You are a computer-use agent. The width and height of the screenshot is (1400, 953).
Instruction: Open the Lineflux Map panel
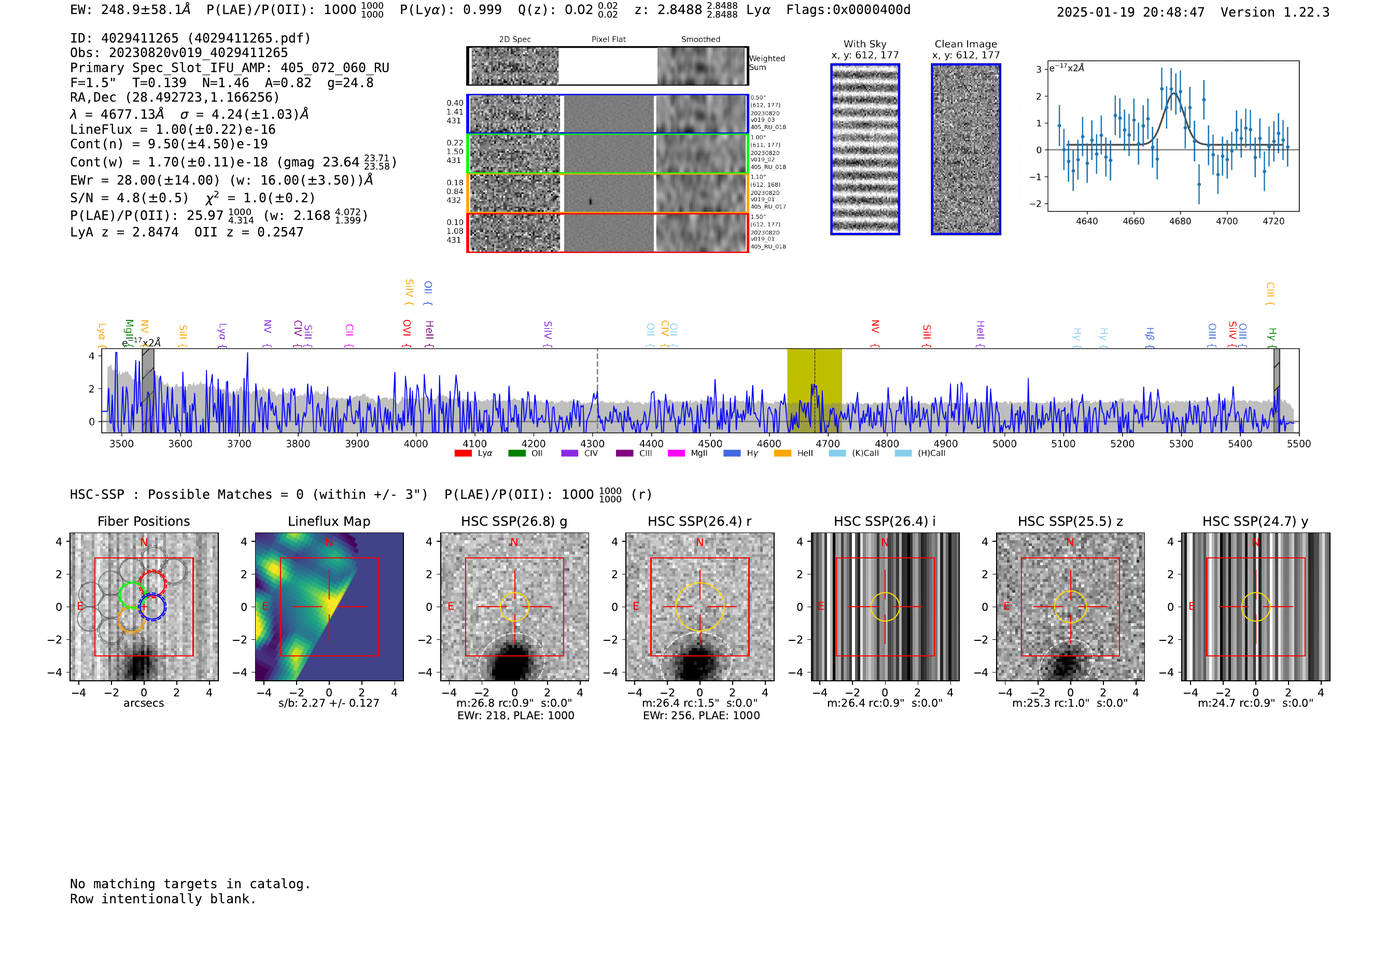[x=329, y=607]
